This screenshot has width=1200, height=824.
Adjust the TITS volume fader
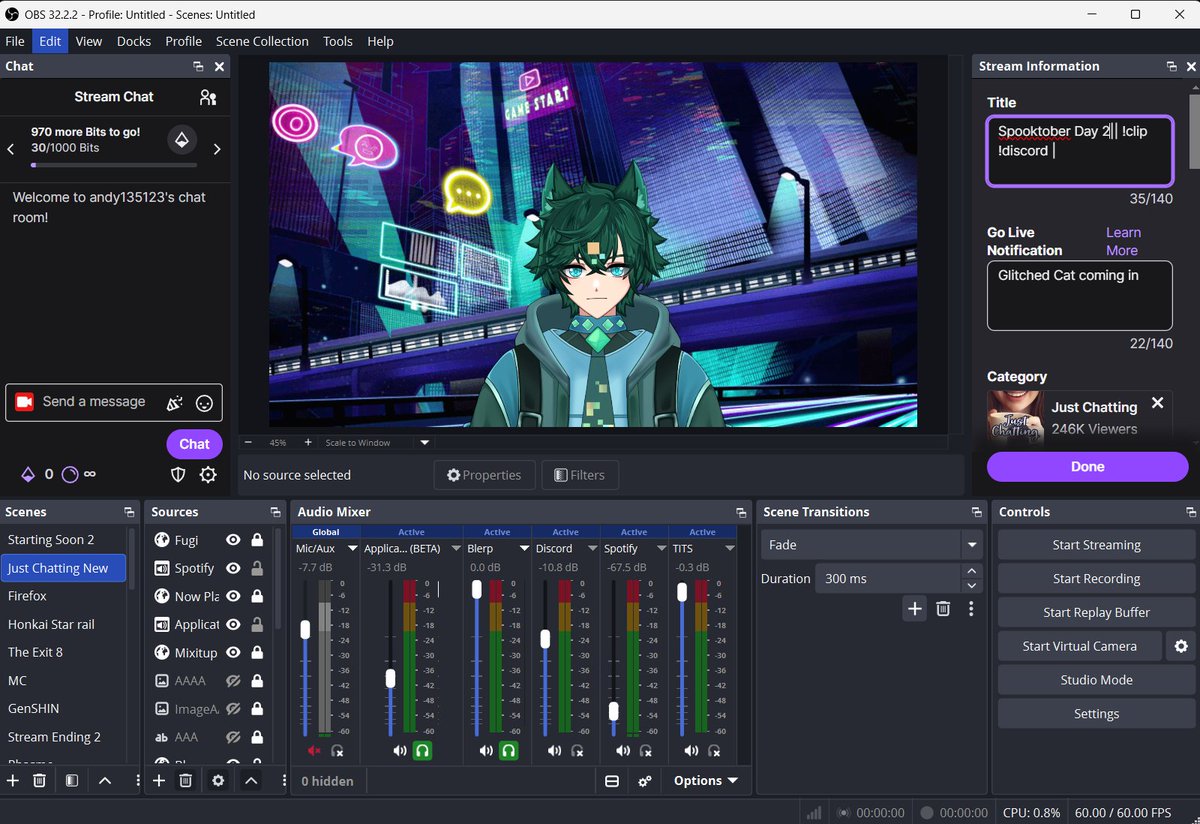coord(682,592)
